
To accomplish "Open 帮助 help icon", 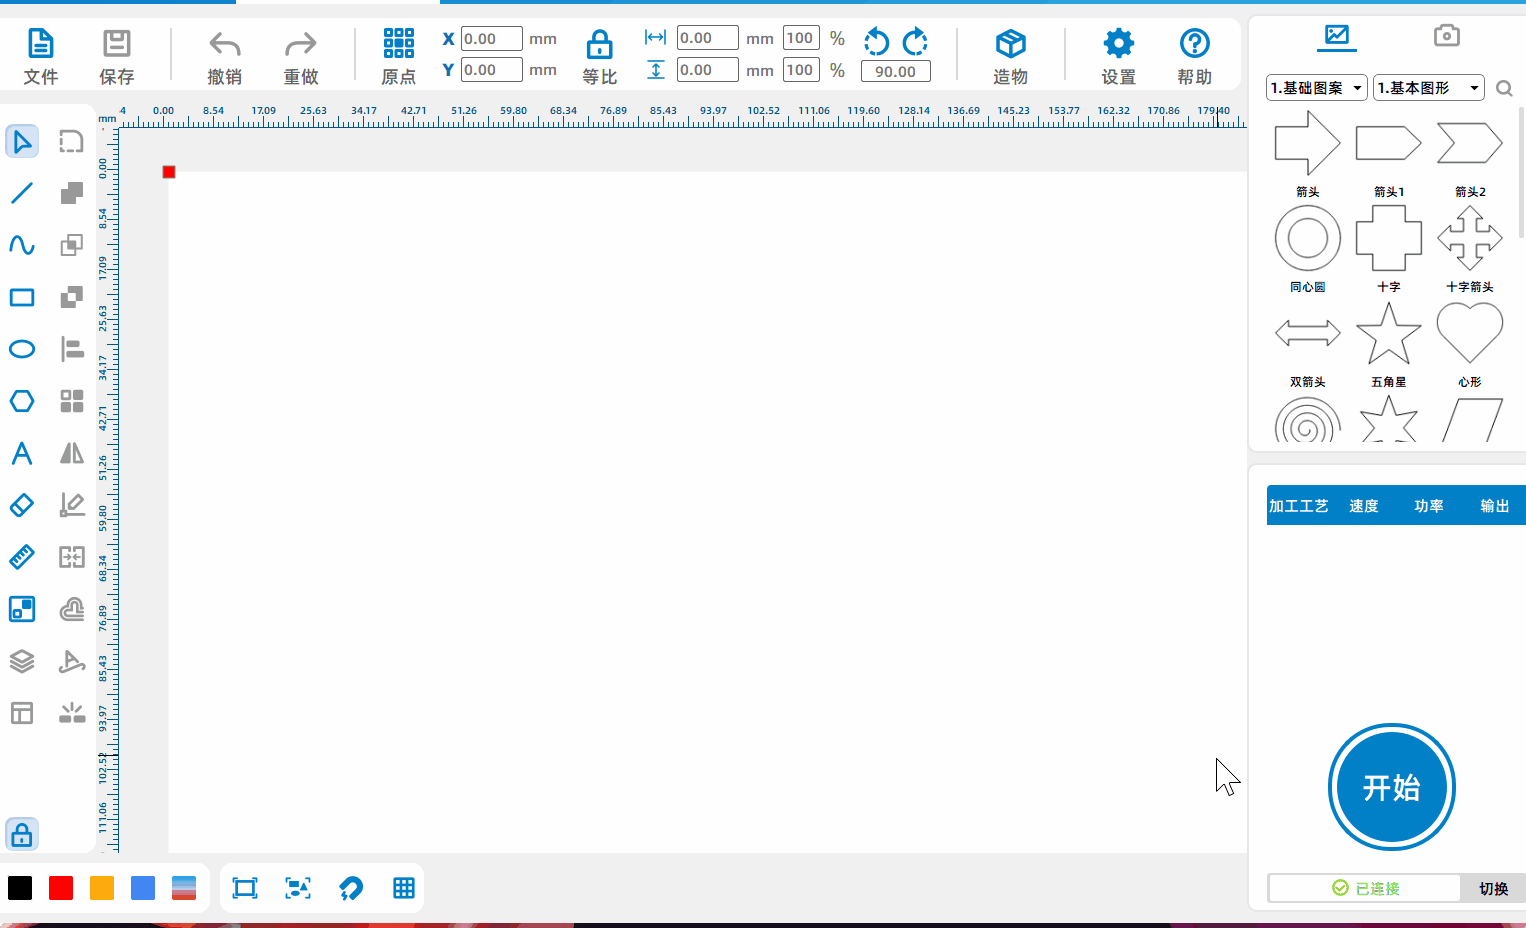I will pos(1194,43).
